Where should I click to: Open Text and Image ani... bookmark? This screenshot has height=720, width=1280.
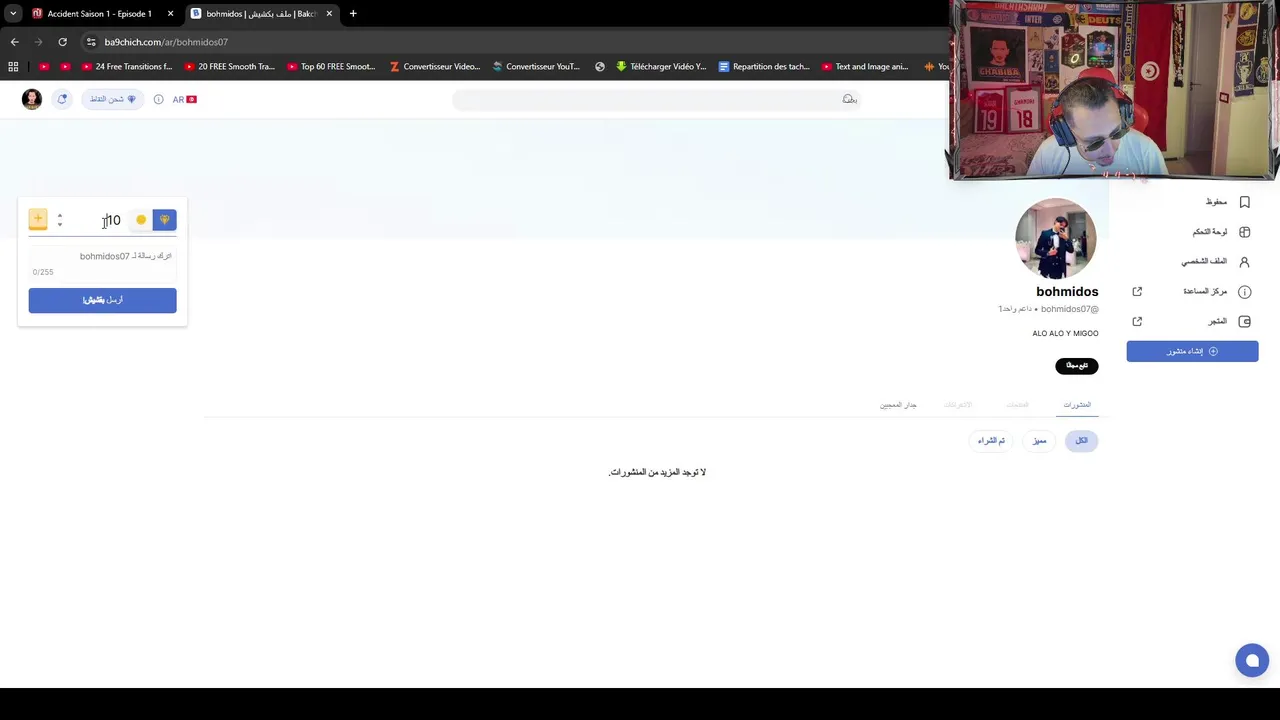[x=866, y=67]
